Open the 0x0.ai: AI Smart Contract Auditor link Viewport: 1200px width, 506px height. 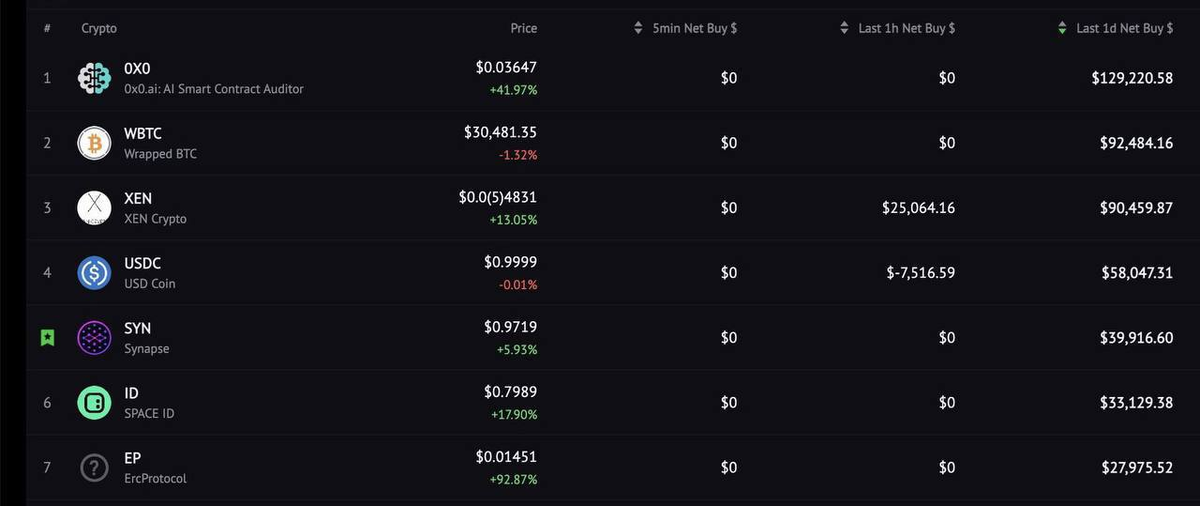213,89
